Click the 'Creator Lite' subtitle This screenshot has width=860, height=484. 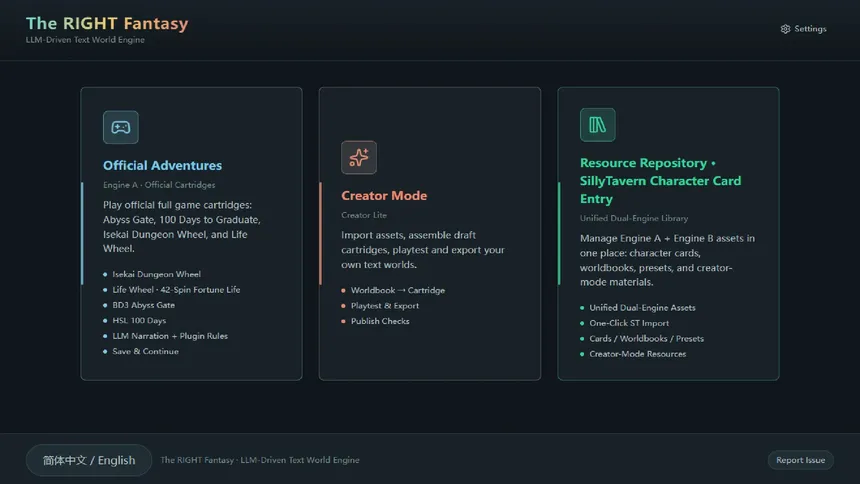tap(364, 215)
